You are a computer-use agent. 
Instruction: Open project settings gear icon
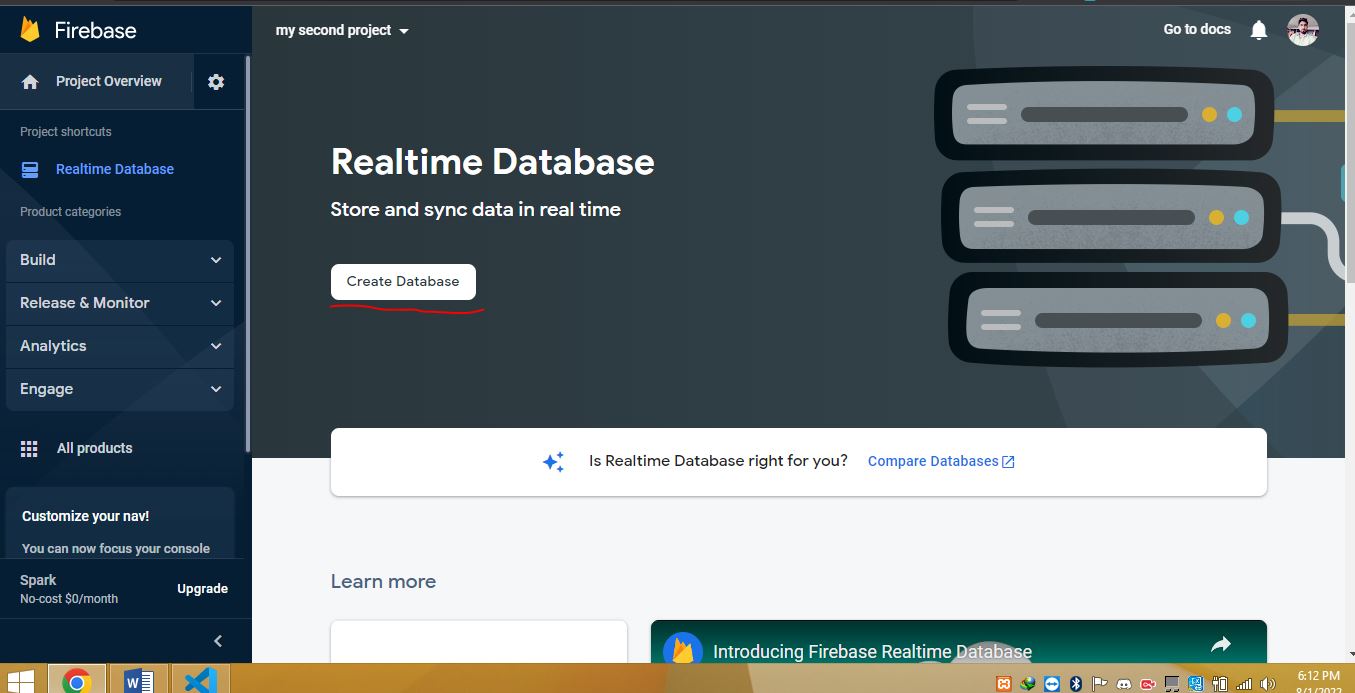(216, 82)
